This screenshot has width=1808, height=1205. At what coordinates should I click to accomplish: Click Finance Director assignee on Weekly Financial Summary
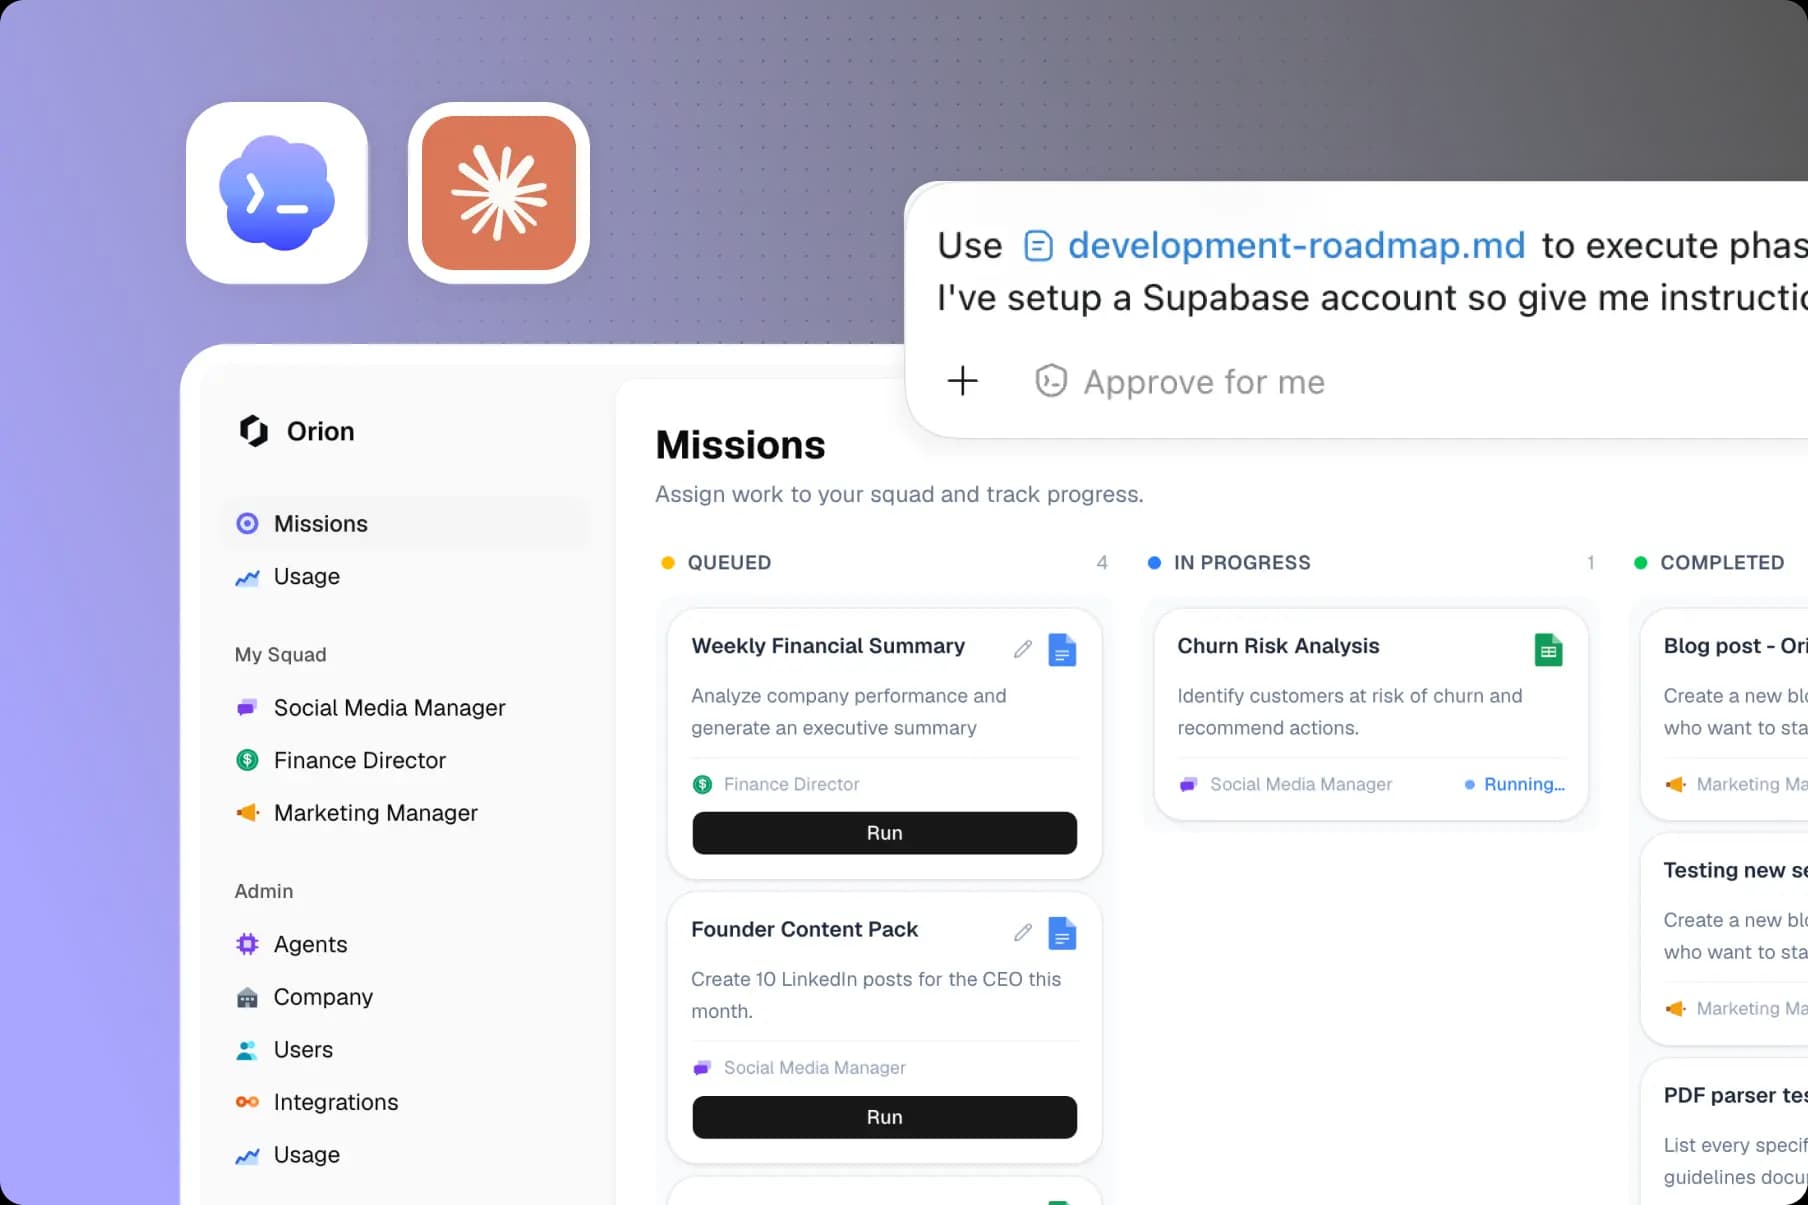click(x=776, y=784)
